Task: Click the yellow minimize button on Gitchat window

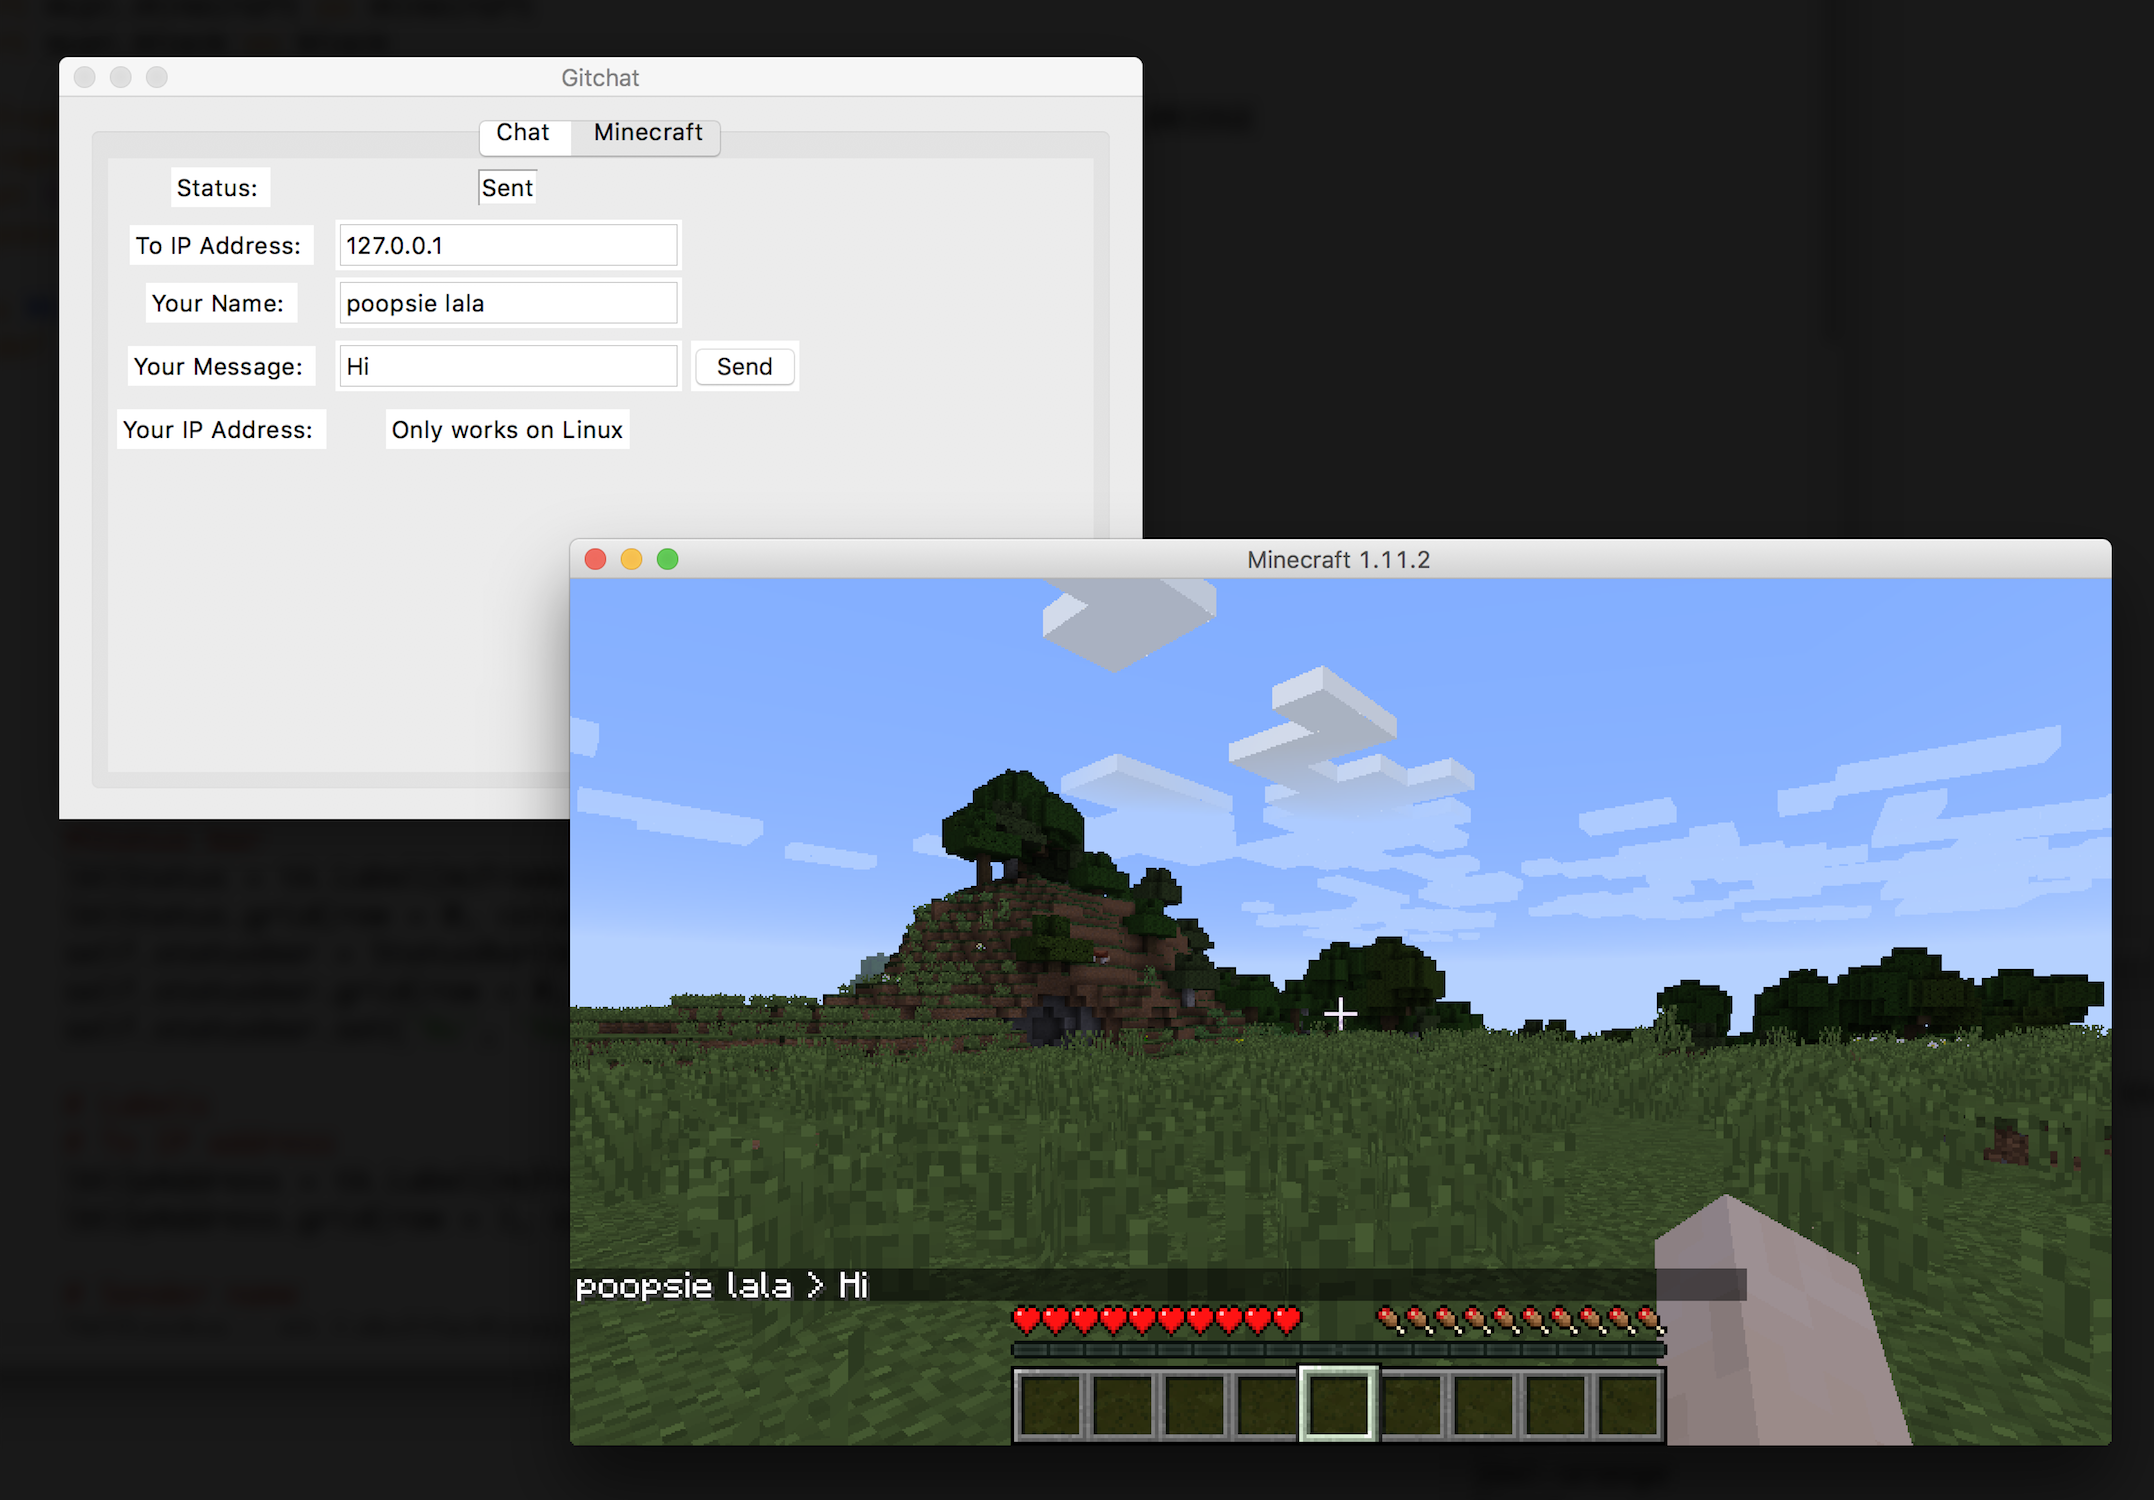Action: [120, 77]
